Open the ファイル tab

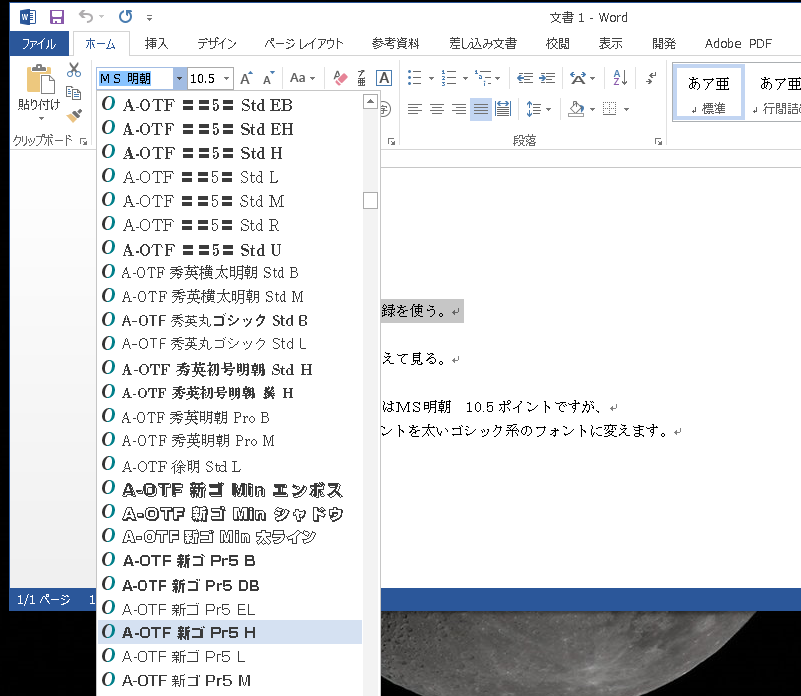pyautogui.click(x=39, y=44)
